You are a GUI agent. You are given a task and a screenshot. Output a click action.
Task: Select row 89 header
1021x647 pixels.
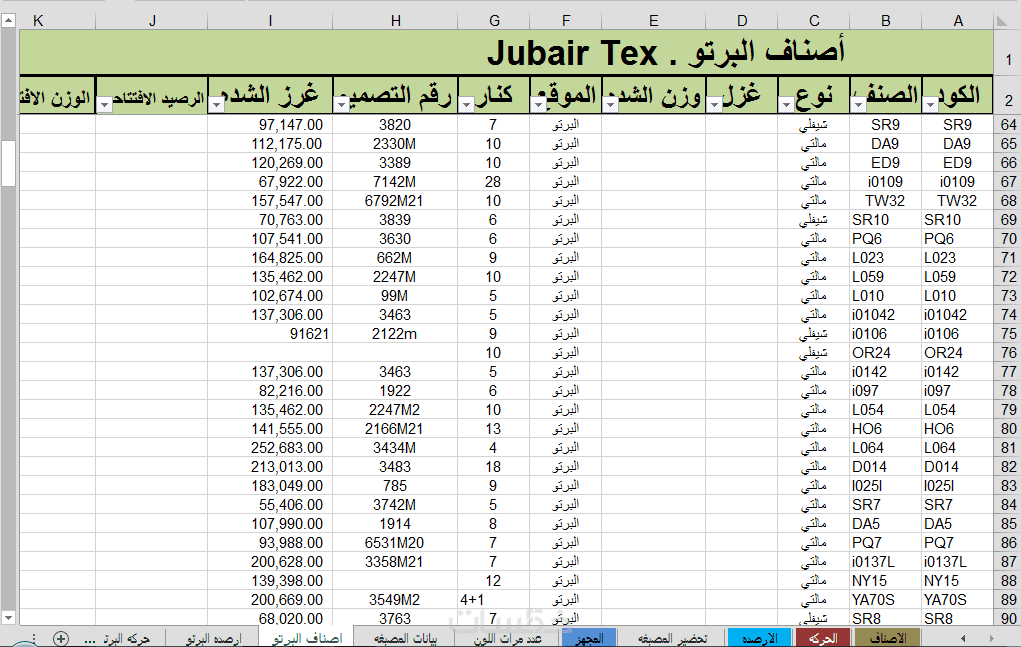[1008, 599]
